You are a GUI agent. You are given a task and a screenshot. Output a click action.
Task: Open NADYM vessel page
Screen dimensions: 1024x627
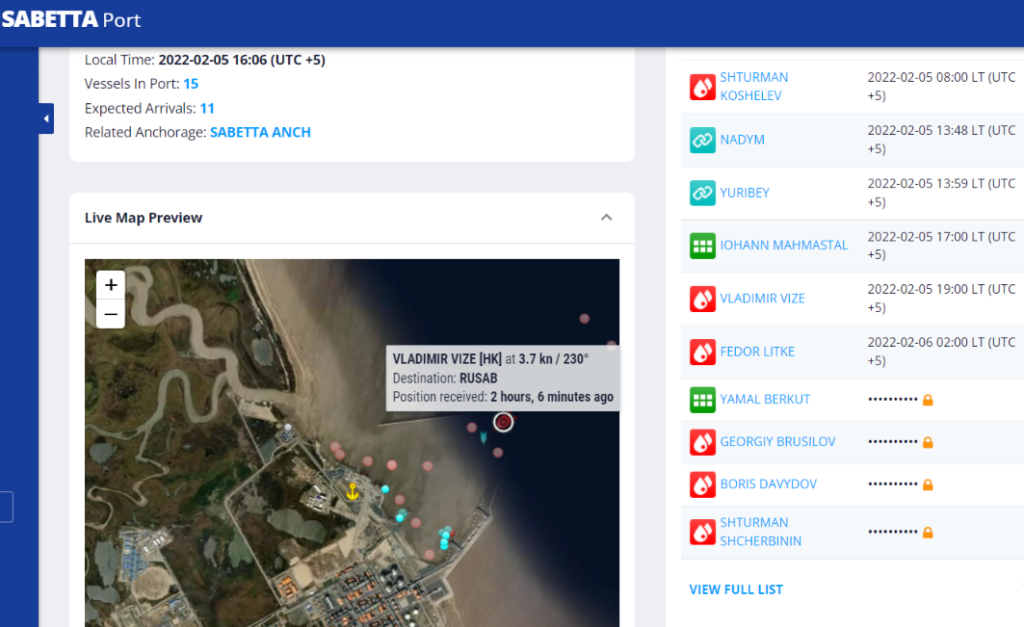click(742, 140)
